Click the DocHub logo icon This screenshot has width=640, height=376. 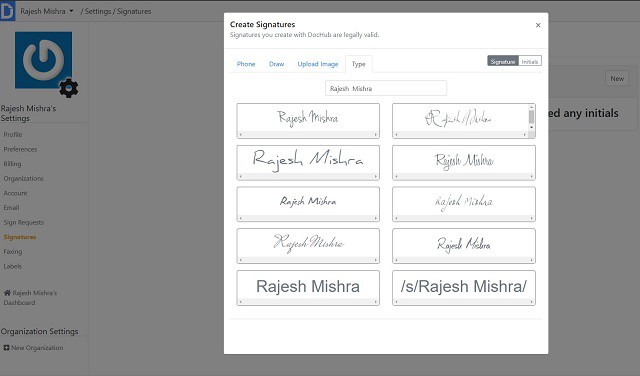(x=7, y=11)
